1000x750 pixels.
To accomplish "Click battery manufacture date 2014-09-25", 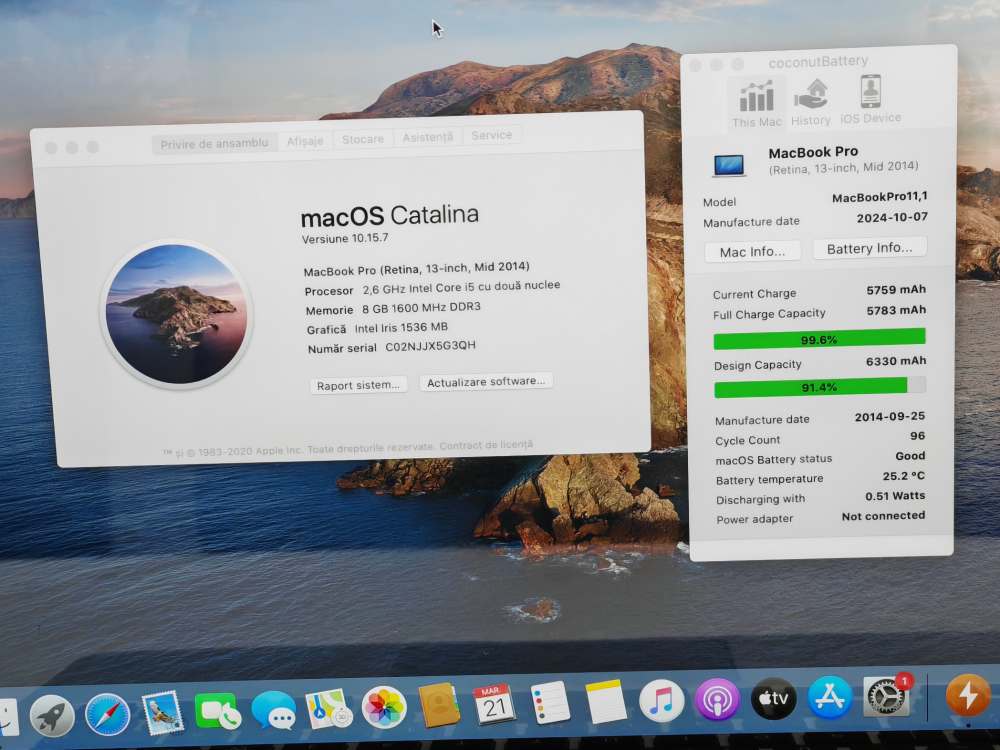I will (x=890, y=416).
